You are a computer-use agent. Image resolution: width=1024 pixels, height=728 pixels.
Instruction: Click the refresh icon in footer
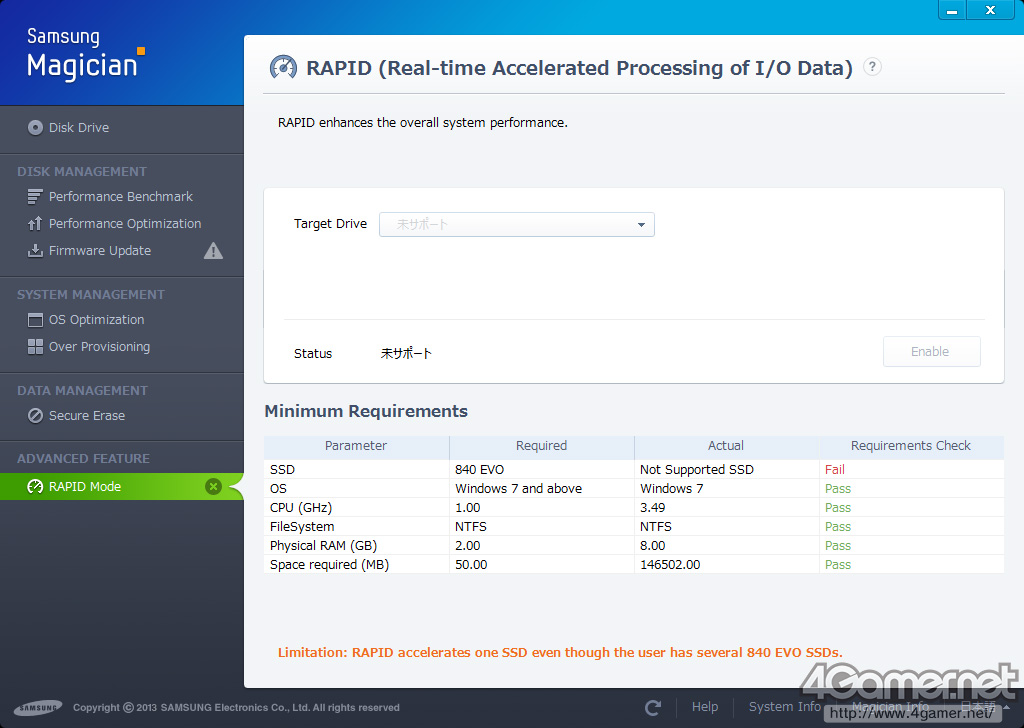pos(653,707)
